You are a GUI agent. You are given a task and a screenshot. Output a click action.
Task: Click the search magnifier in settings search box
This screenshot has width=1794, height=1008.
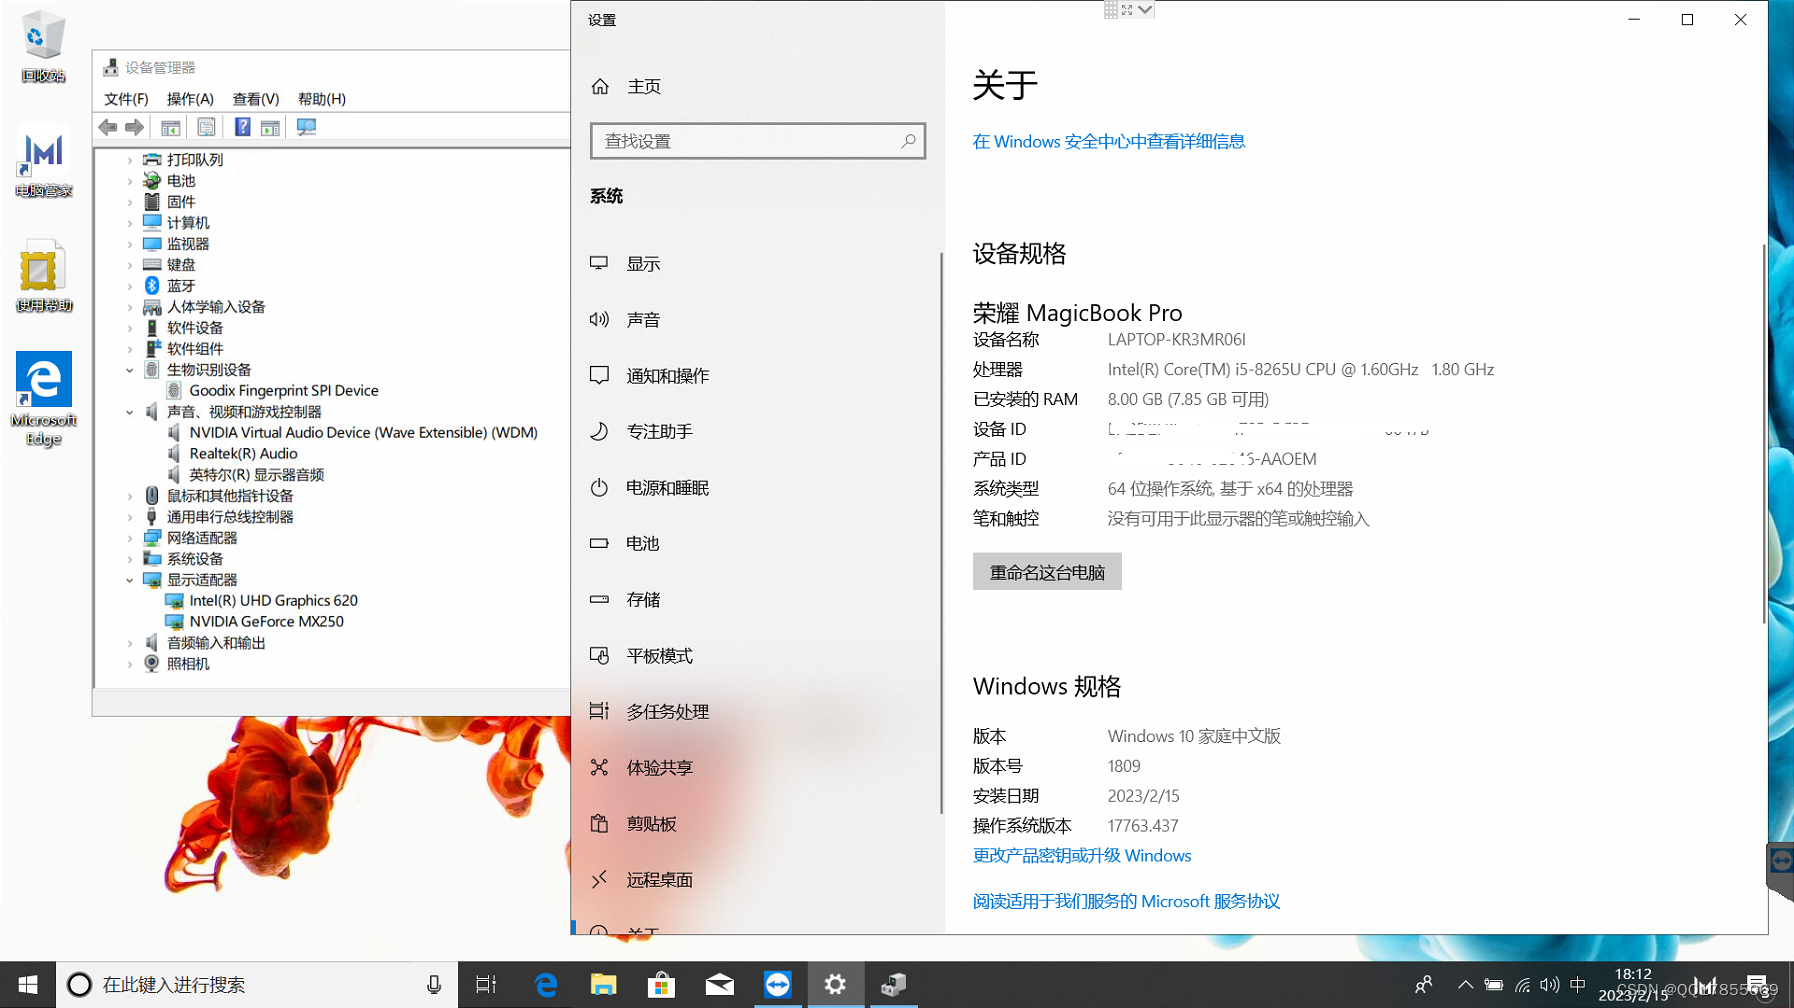click(x=908, y=141)
